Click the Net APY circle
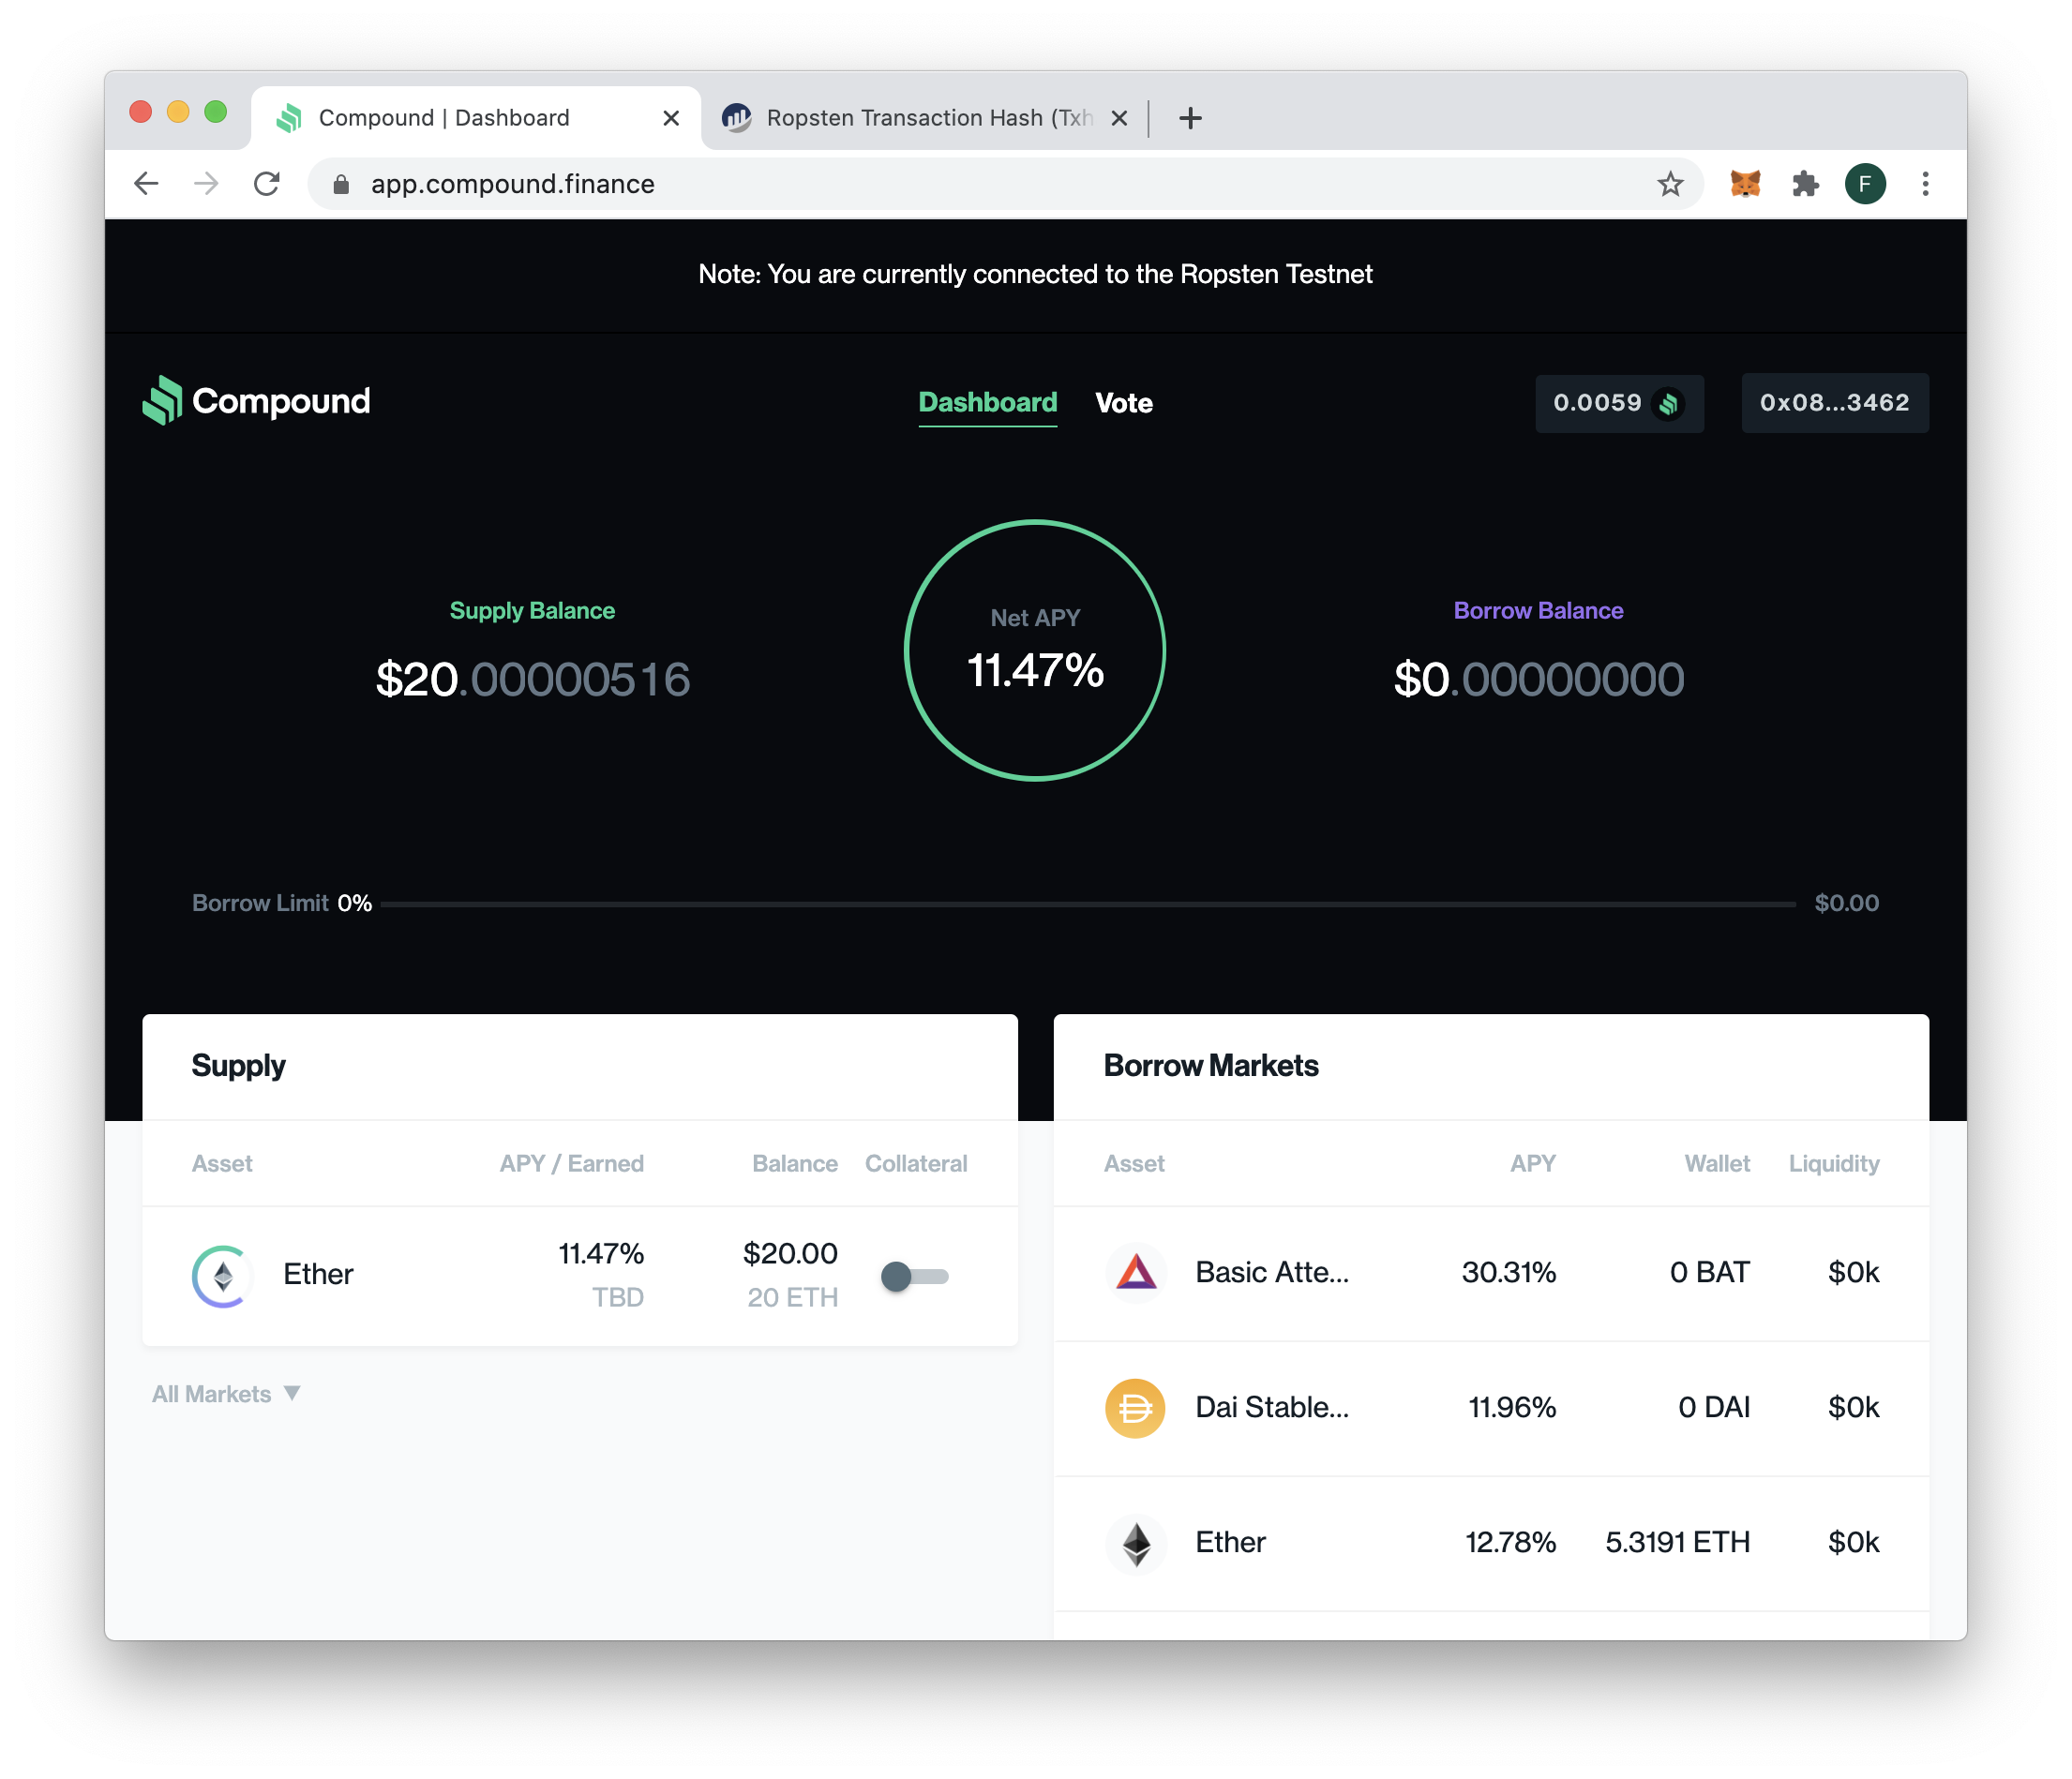 tap(1035, 650)
